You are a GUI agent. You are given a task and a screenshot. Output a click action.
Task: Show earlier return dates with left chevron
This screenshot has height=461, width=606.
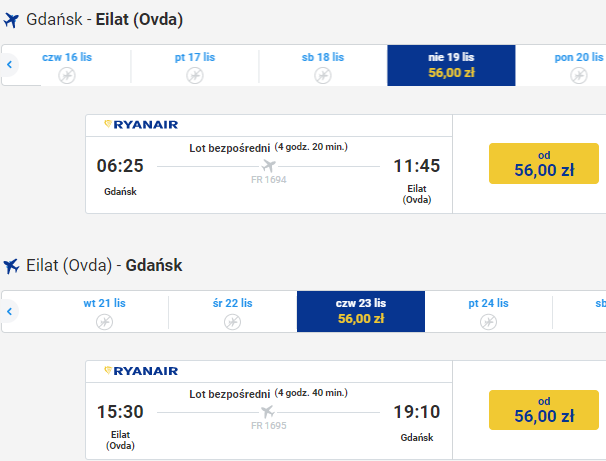[10, 311]
